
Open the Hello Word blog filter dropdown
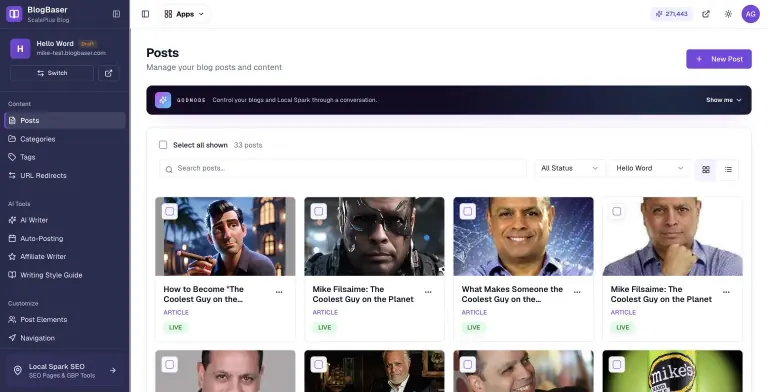pos(649,168)
